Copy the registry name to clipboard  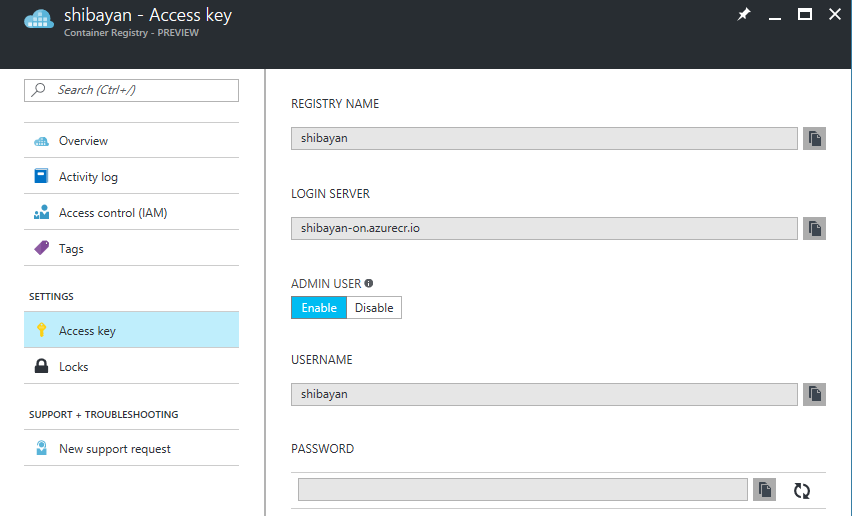coord(814,139)
